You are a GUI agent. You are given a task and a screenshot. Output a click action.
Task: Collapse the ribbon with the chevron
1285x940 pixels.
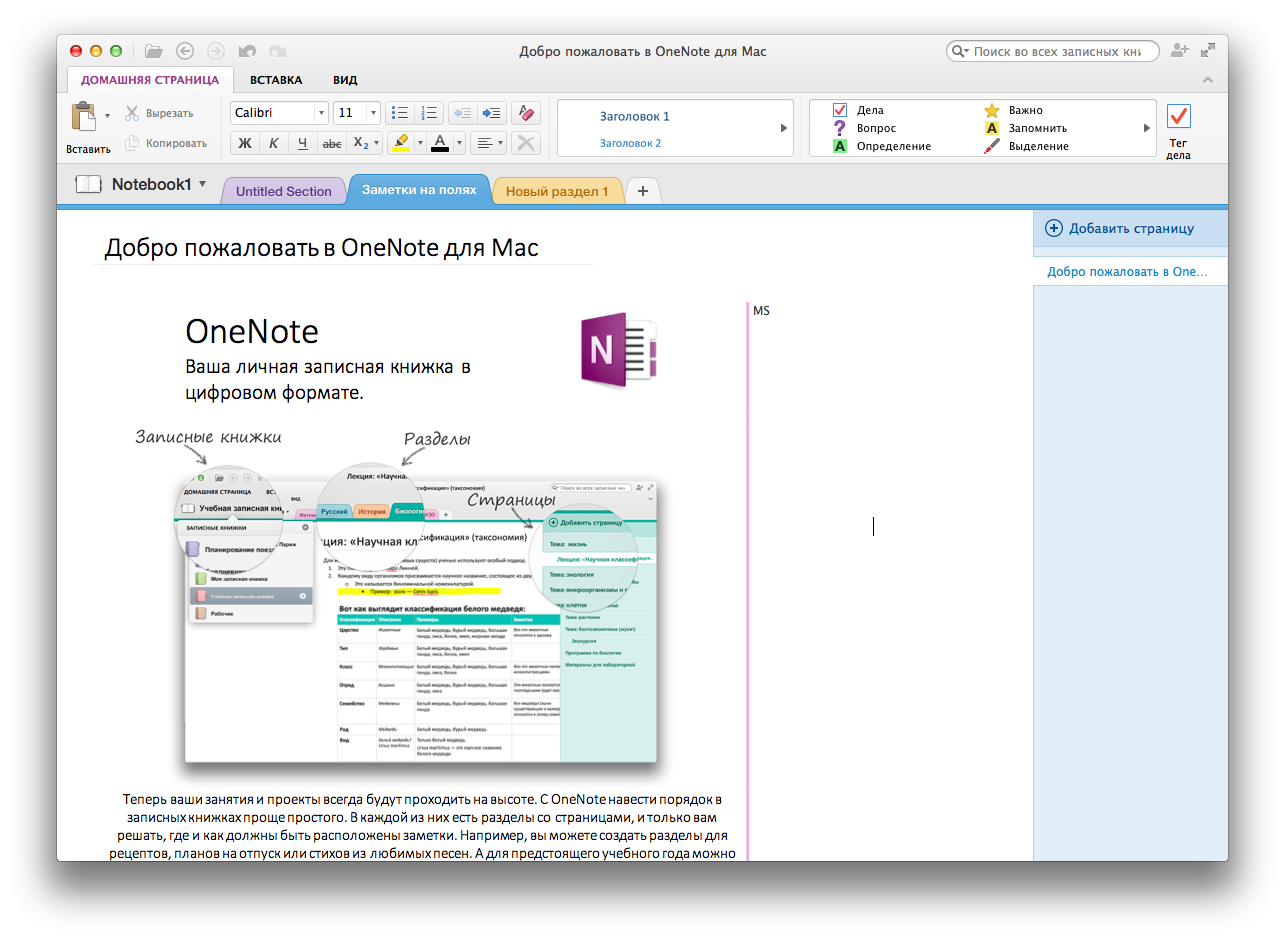(x=1208, y=80)
